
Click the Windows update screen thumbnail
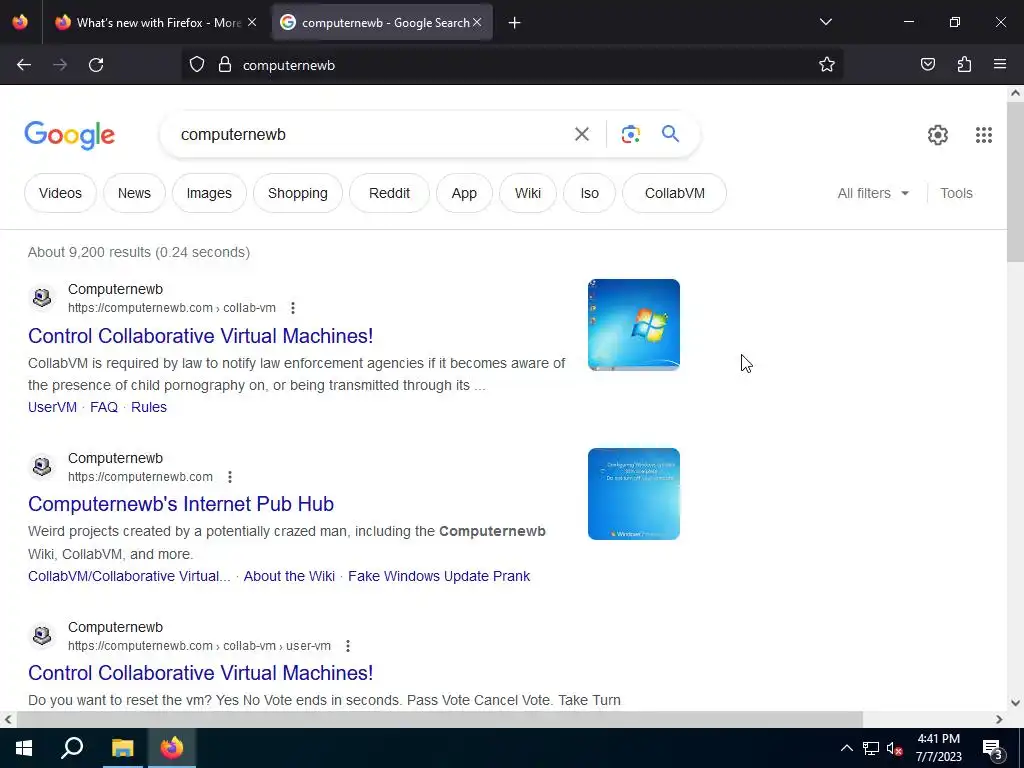click(x=633, y=494)
